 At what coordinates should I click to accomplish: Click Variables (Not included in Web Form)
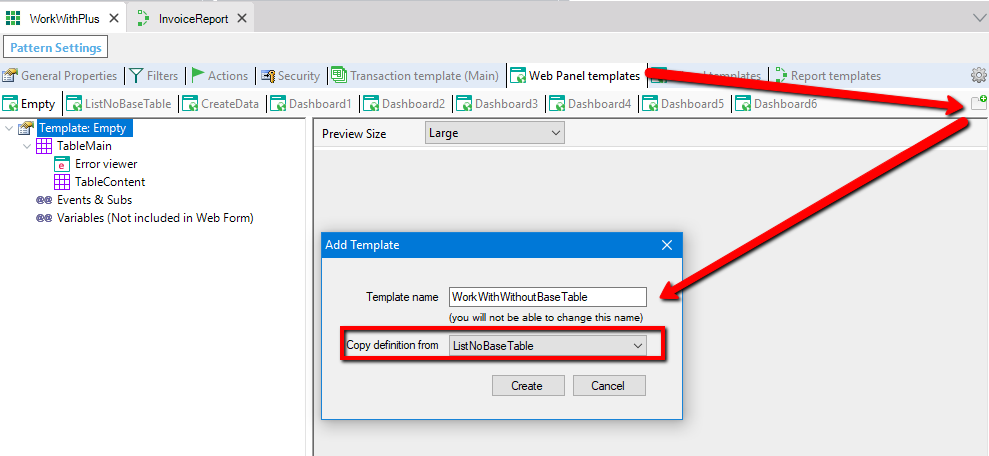pyautogui.click(x=154, y=218)
